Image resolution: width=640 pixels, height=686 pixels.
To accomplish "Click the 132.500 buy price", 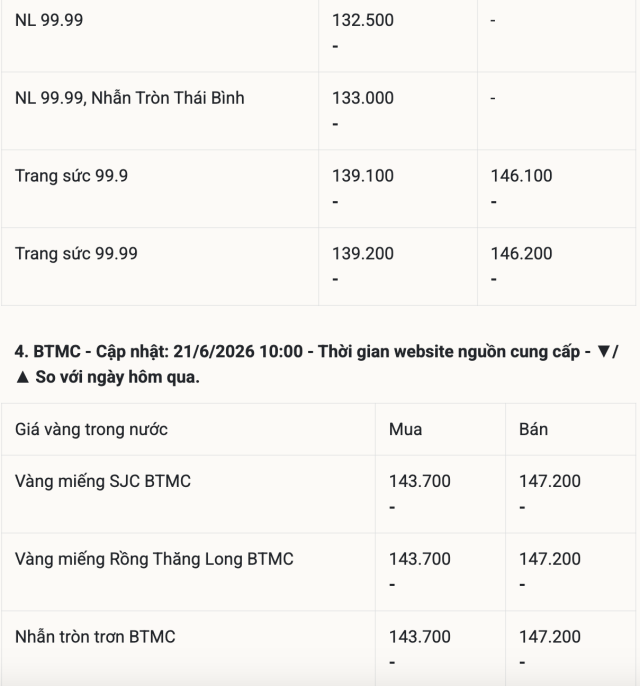I will tap(363, 20).
